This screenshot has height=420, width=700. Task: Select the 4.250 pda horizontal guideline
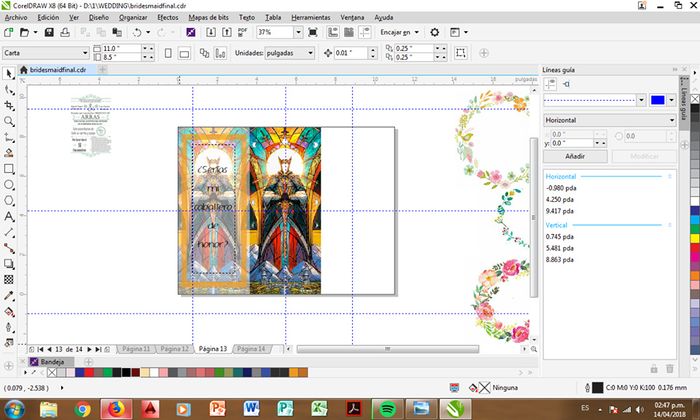click(560, 199)
